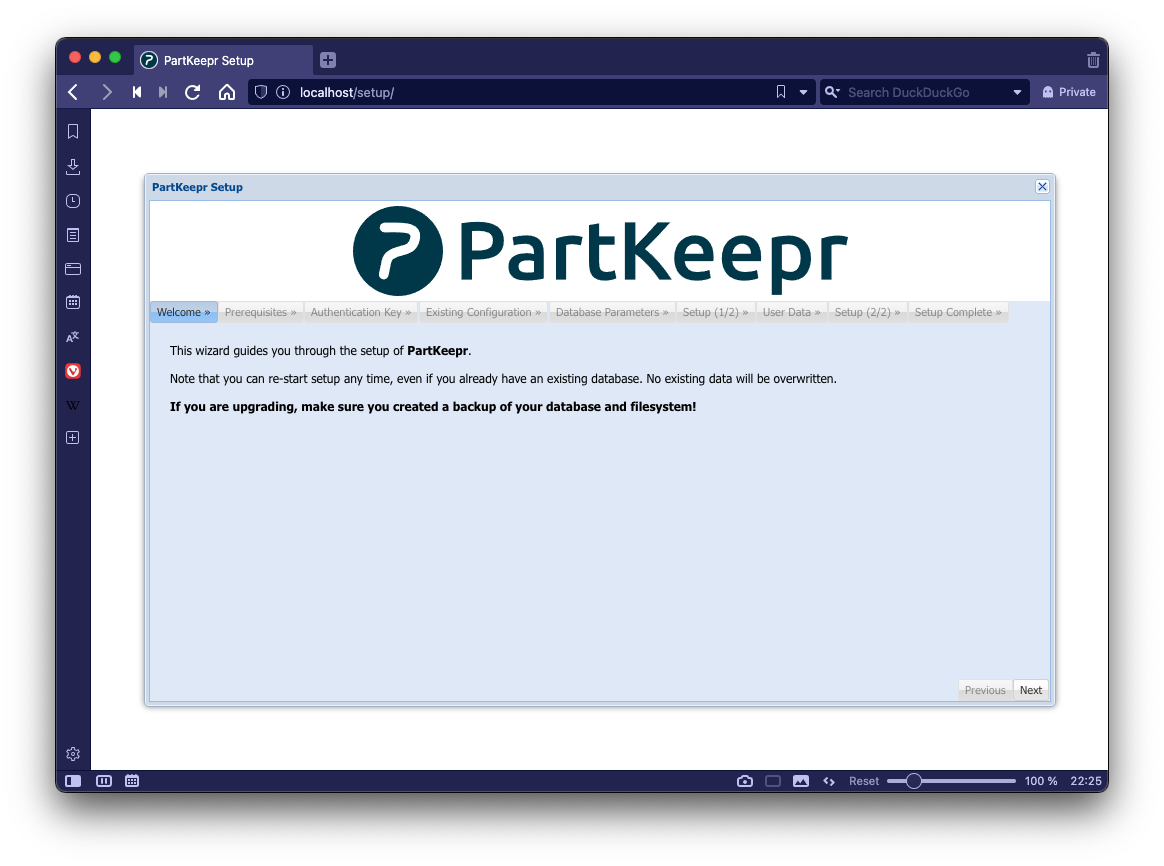Open browser settings gear icon
1164x866 pixels.
click(73, 754)
